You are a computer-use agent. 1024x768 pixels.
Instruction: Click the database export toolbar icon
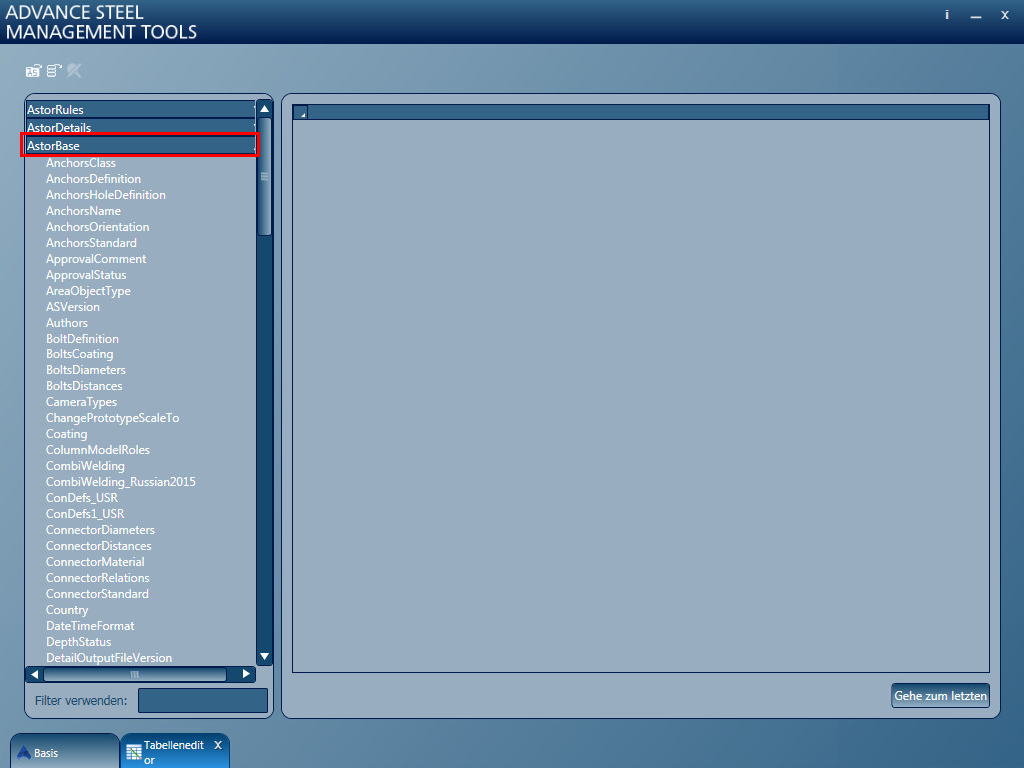pyautogui.click(x=54, y=71)
